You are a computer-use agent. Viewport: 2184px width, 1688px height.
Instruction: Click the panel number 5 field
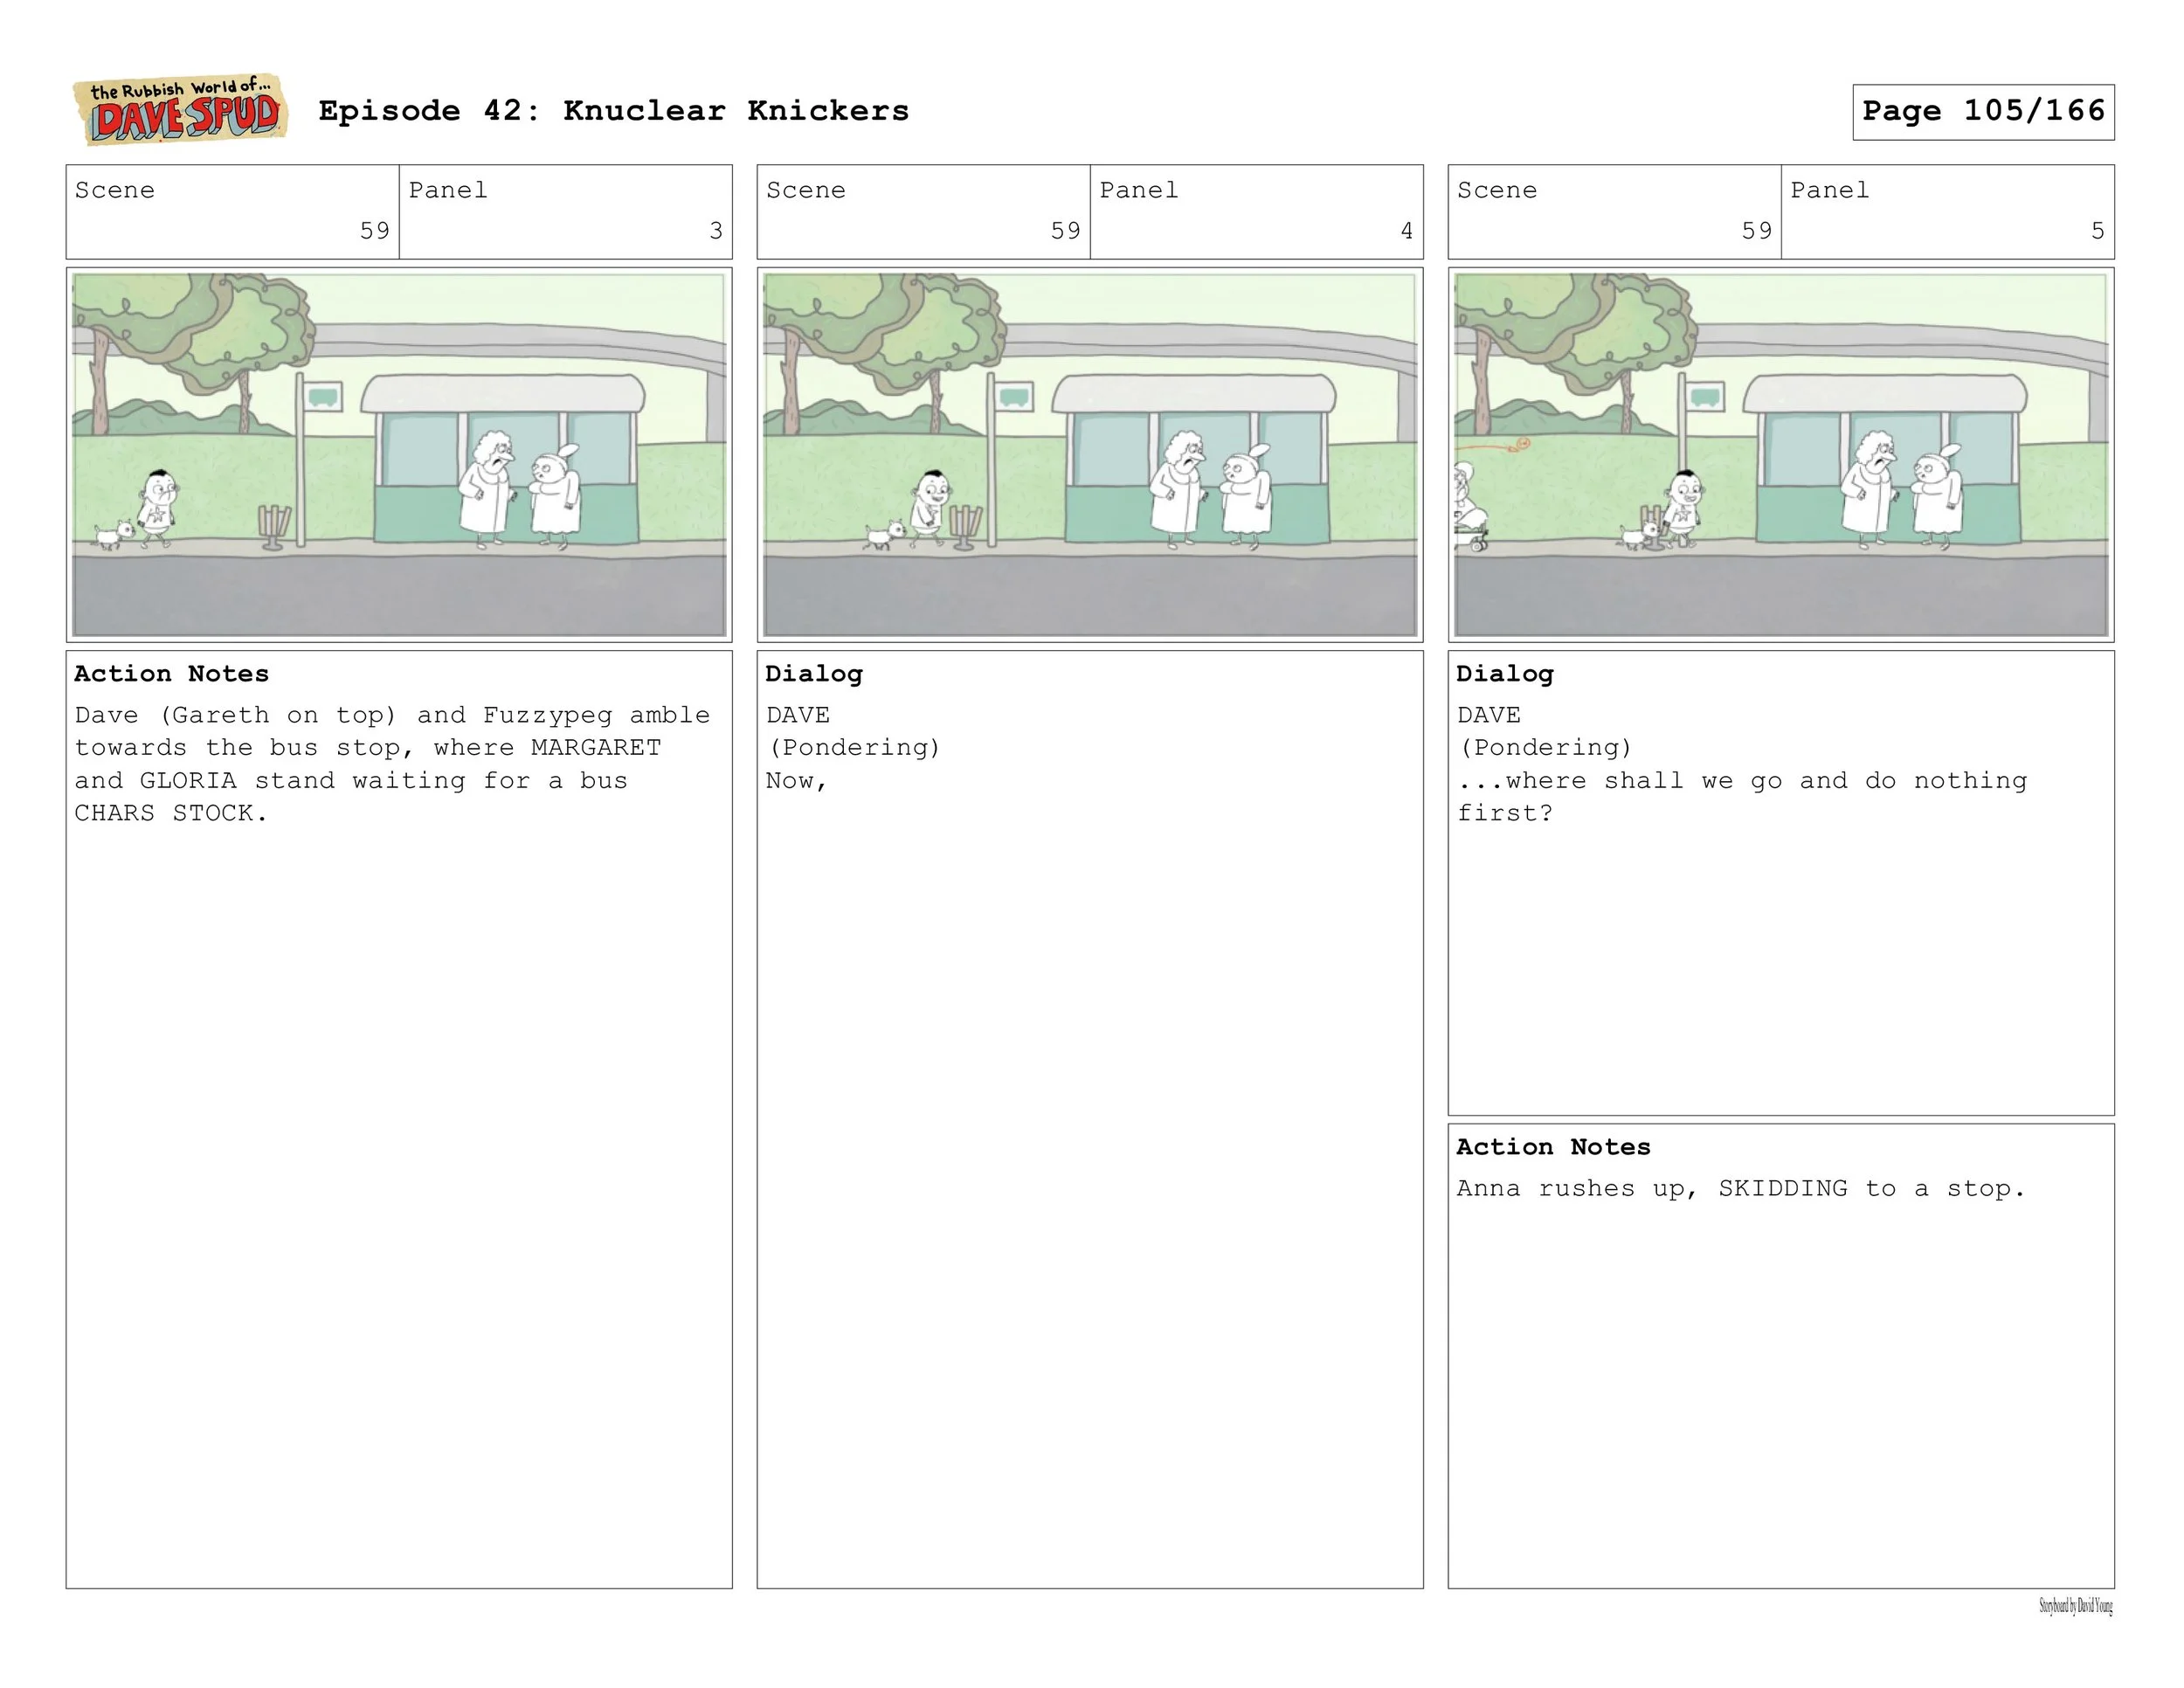pyautogui.click(x=1946, y=212)
